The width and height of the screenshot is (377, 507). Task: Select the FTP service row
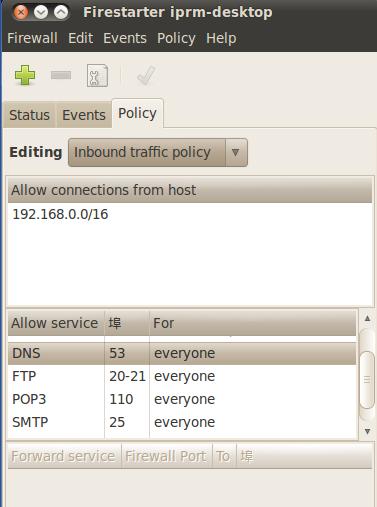tap(182, 376)
